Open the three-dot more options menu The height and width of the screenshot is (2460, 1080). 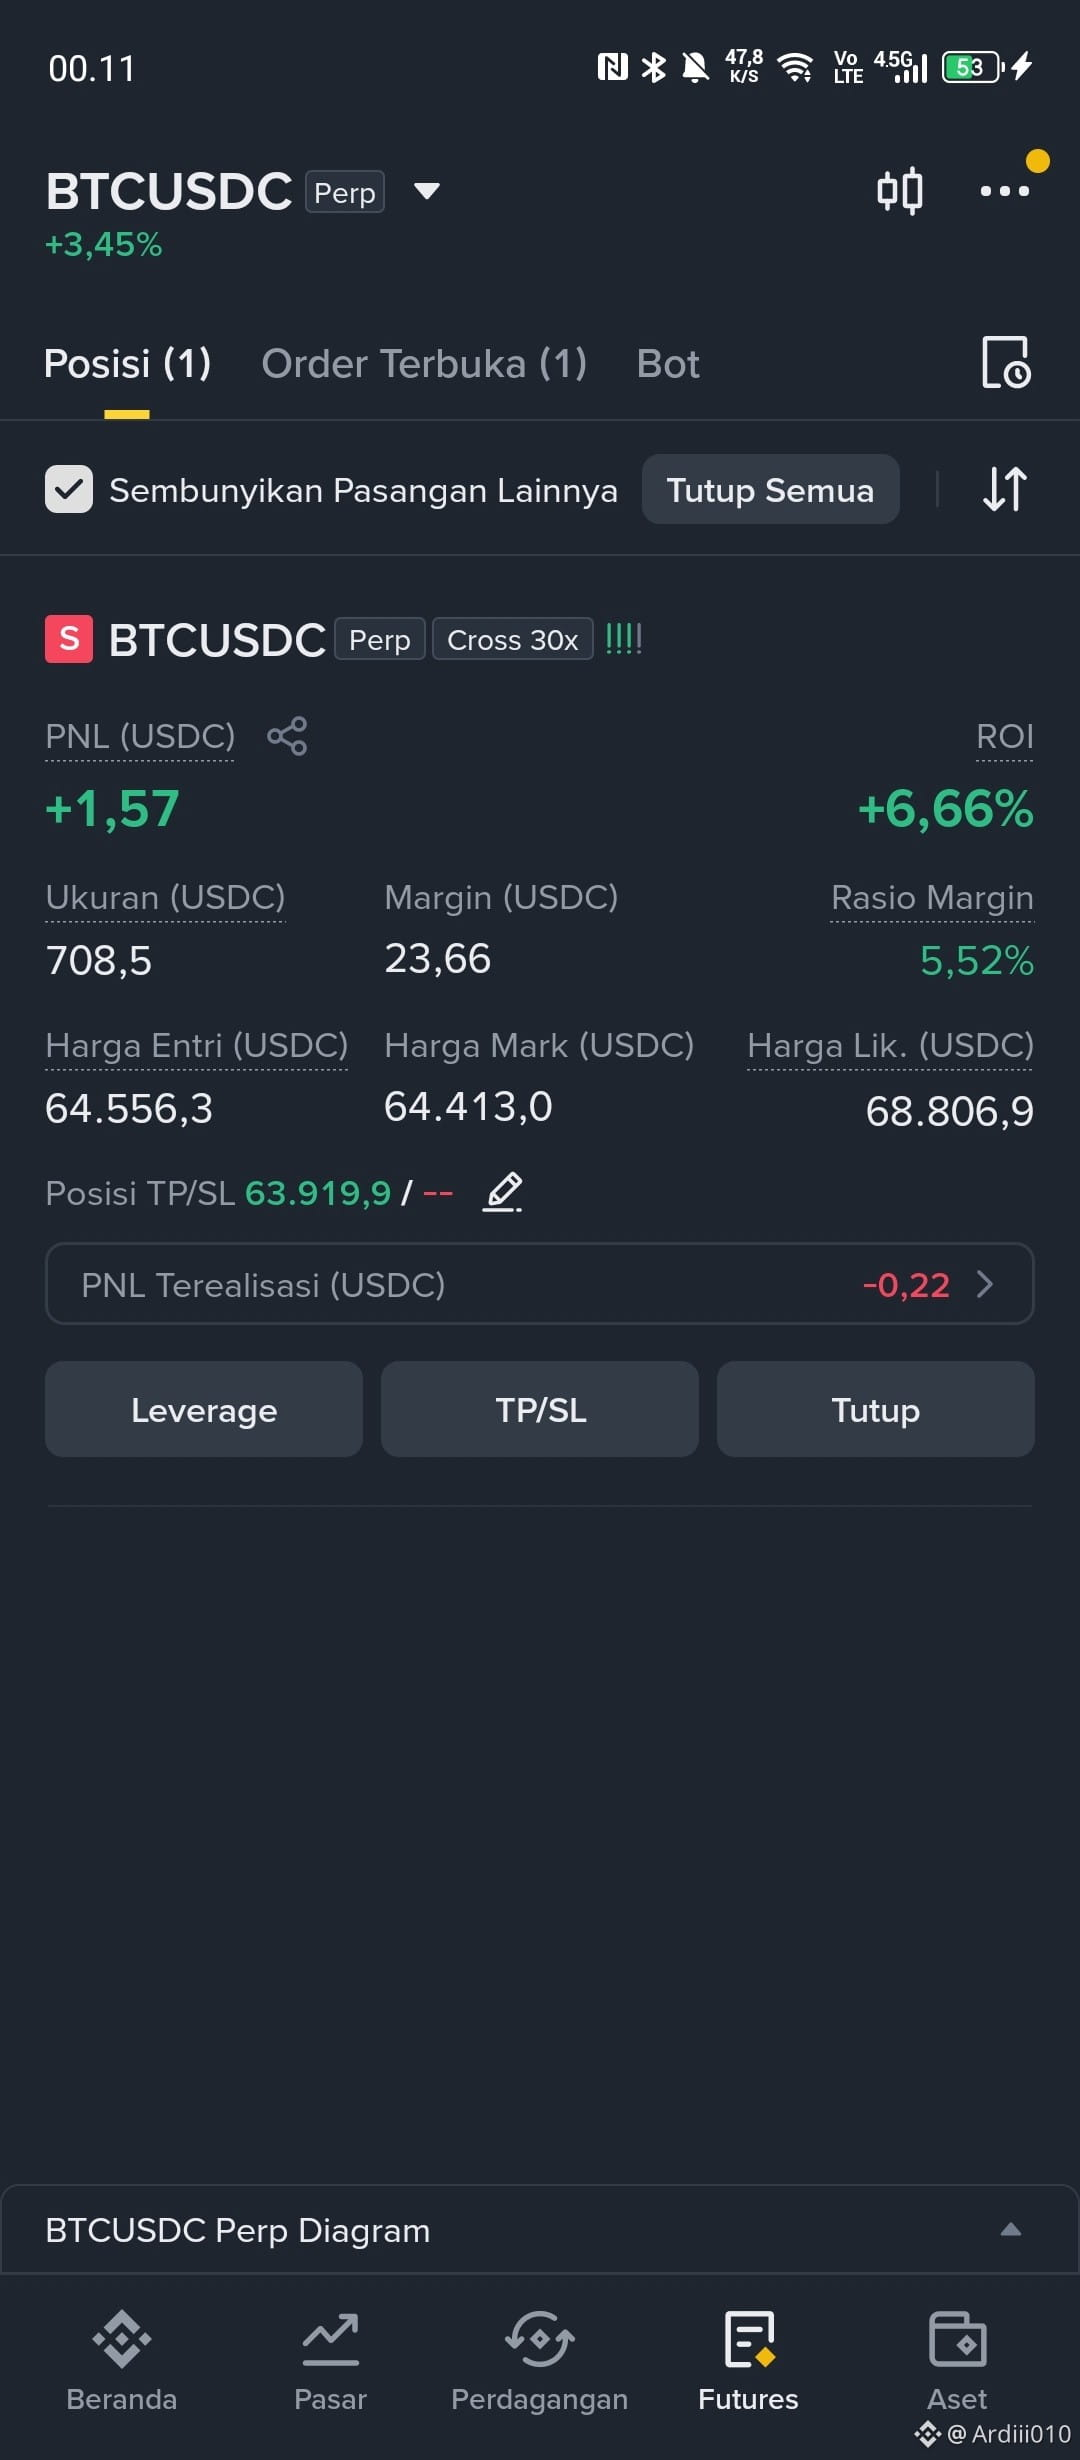[1005, 190]
